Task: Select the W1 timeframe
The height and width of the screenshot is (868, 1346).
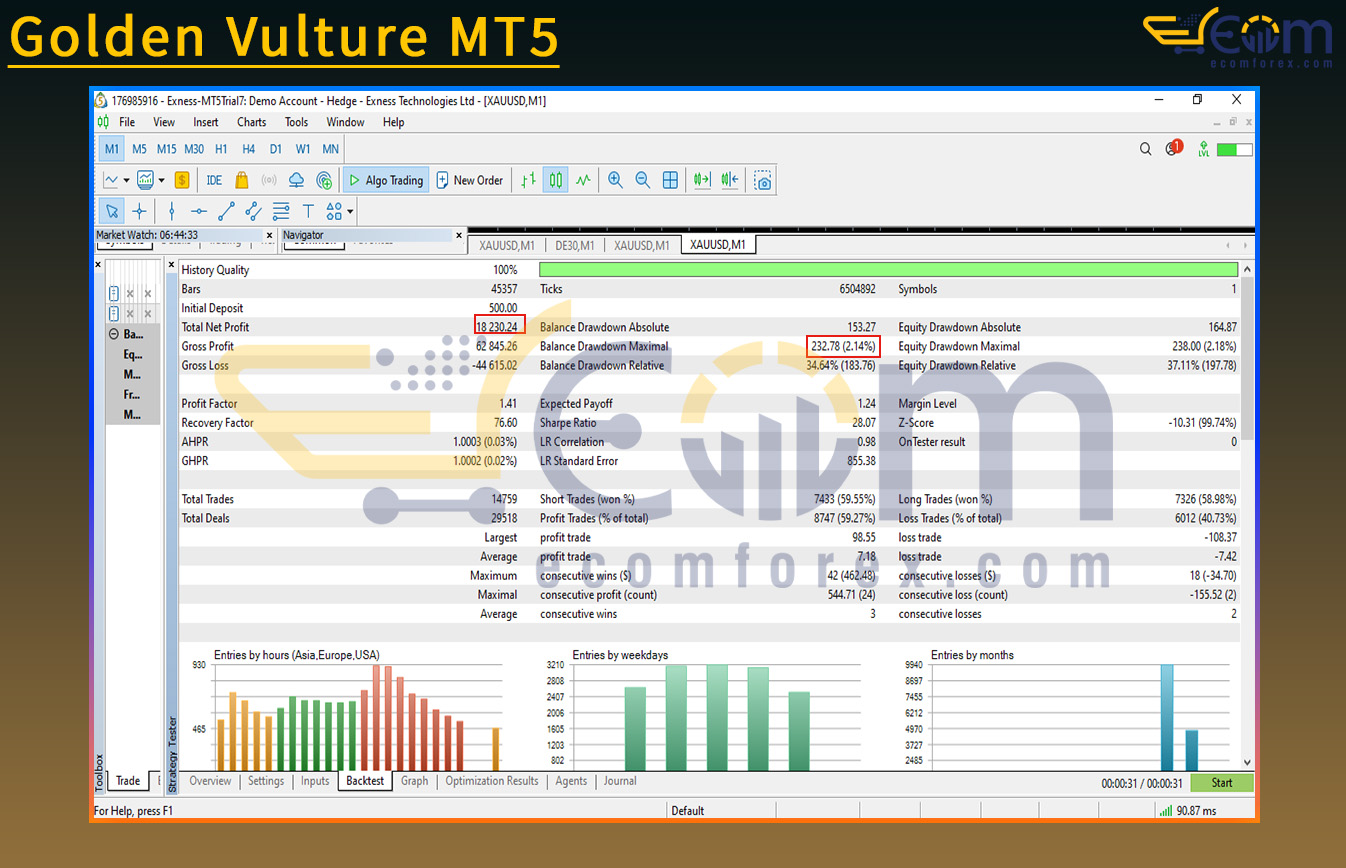Action: coord(303,149)
